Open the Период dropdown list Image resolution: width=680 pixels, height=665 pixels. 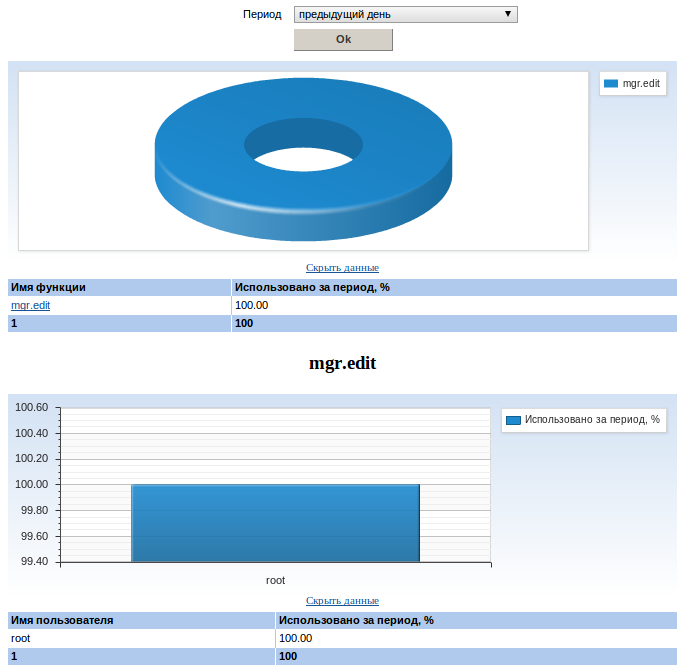click(x=405, y=14)
